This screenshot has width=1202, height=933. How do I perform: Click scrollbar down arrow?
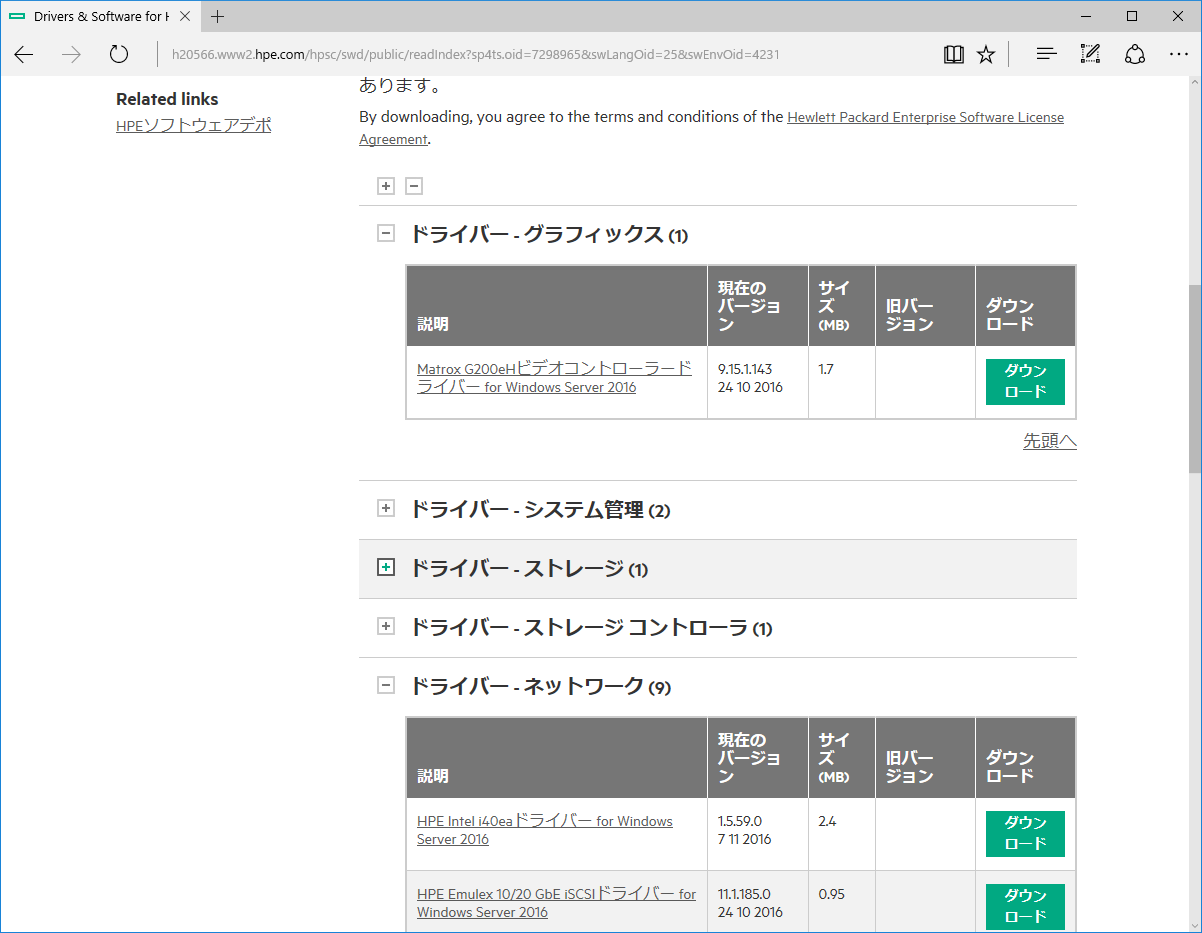tap(1194, 924)
